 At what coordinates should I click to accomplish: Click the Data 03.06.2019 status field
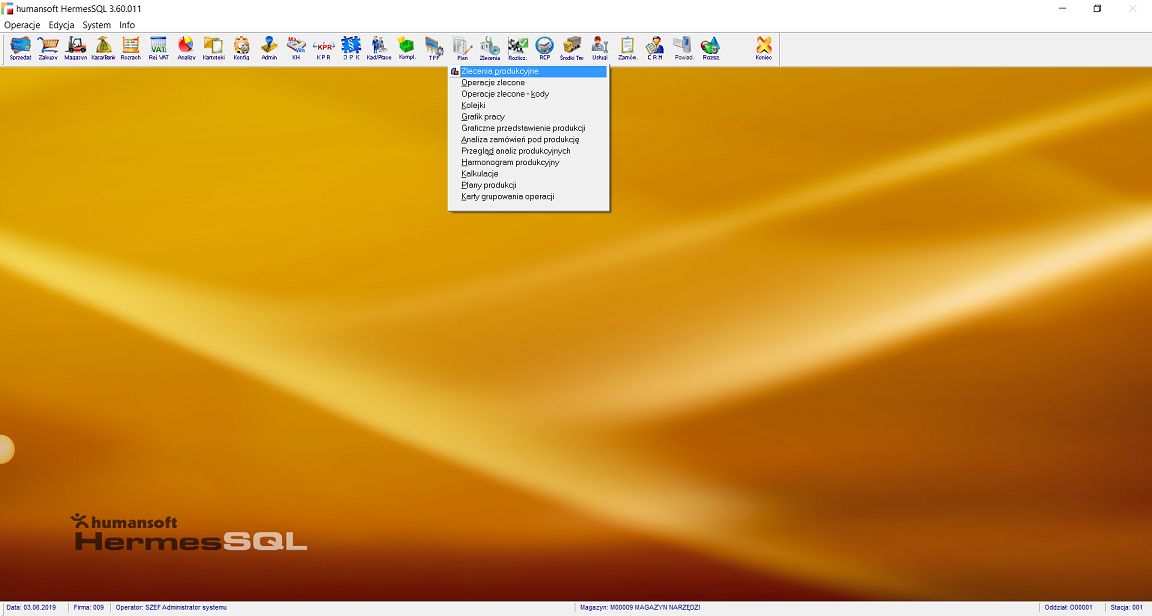(x=32, y=608)
